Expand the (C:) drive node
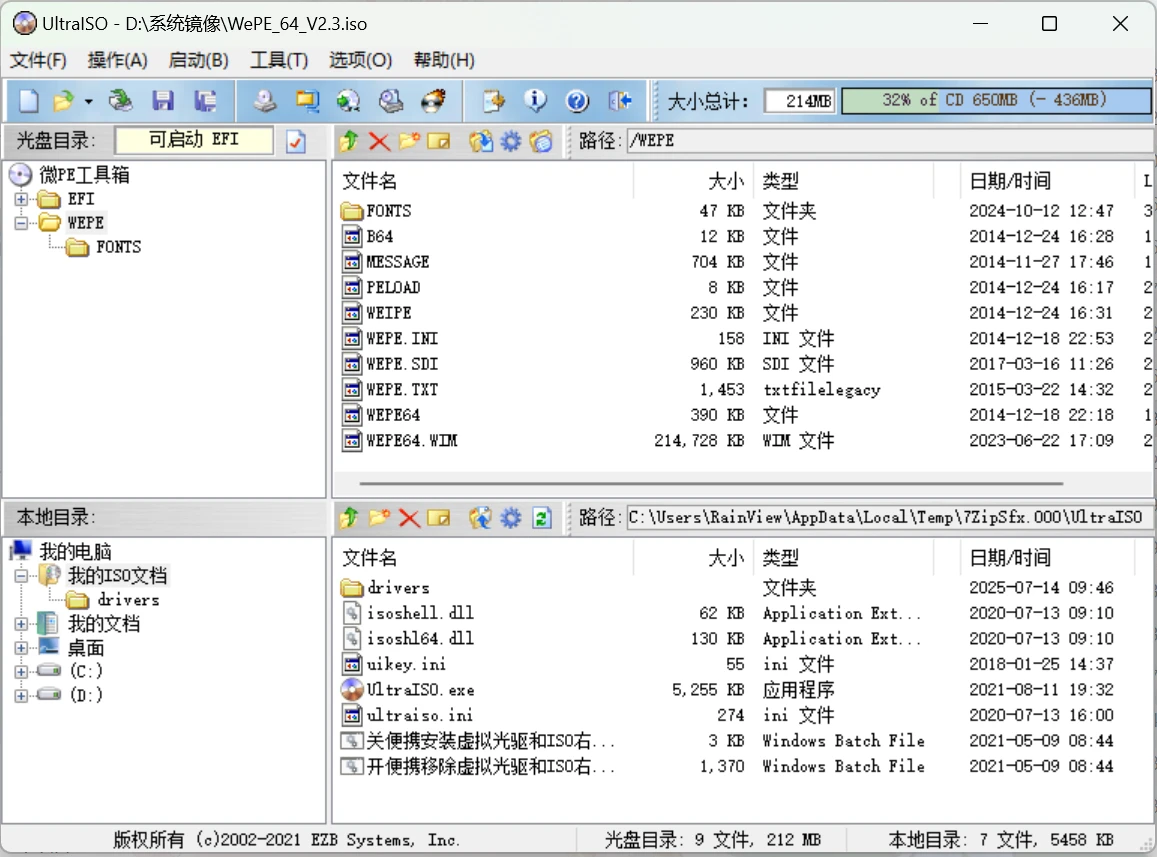 21,671
